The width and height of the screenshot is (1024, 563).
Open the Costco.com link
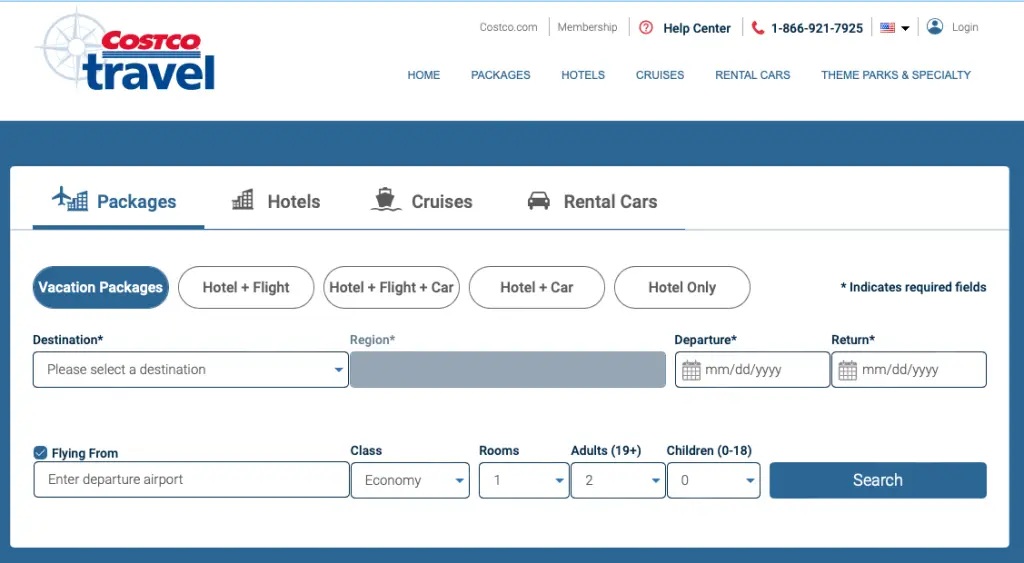coord(509,27)
